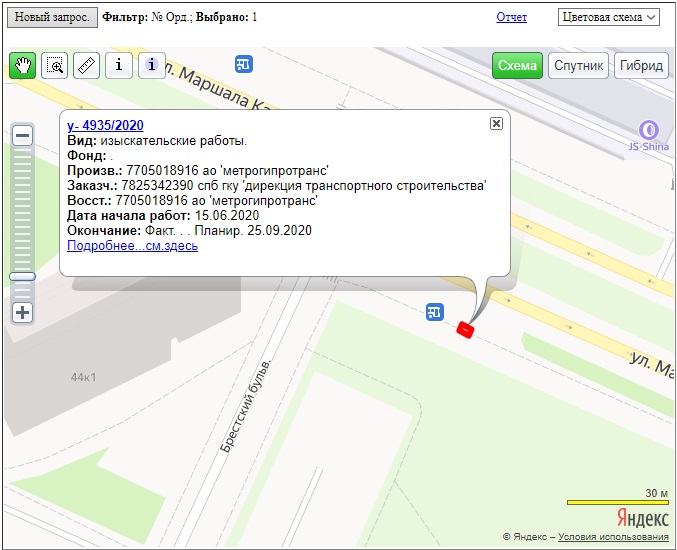This screenshot has height=550, width=677.
Task: Switch map to 'Гибрид' view
Action: pyautogui.click(x=641, y=66)
